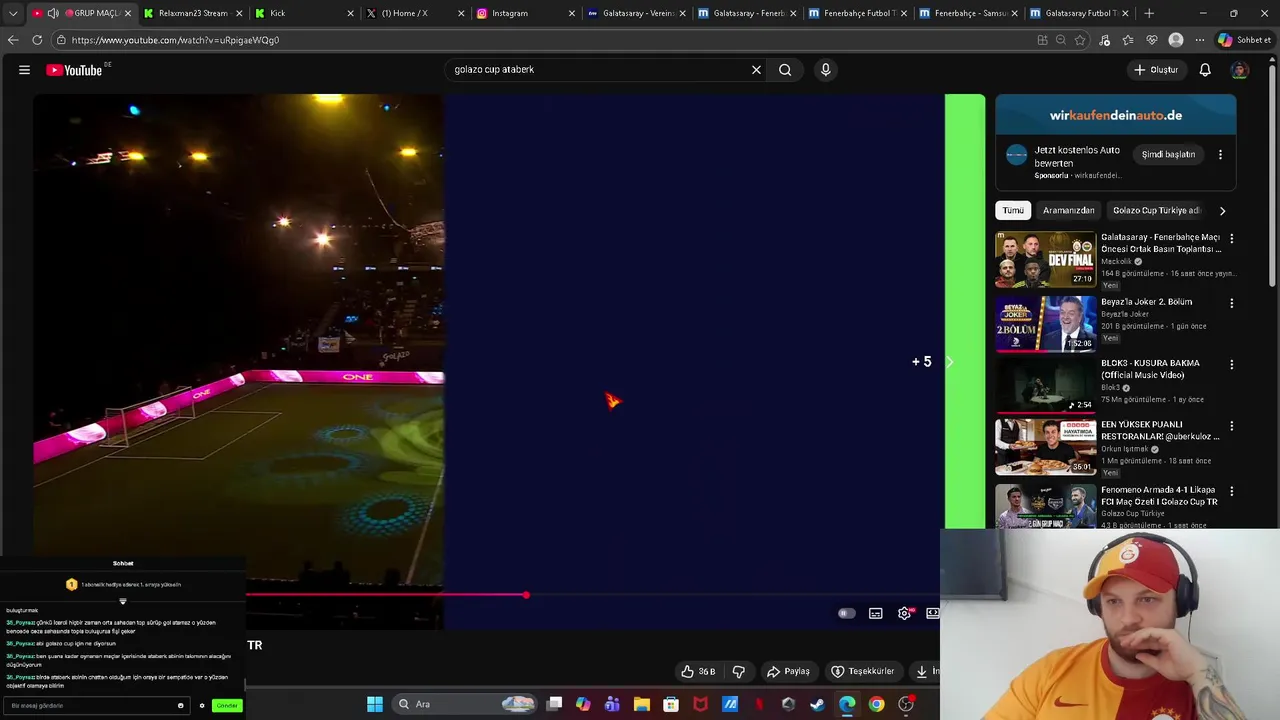Go to the YouTube home logo
The image size is (1280, 720).
[74, 70]
